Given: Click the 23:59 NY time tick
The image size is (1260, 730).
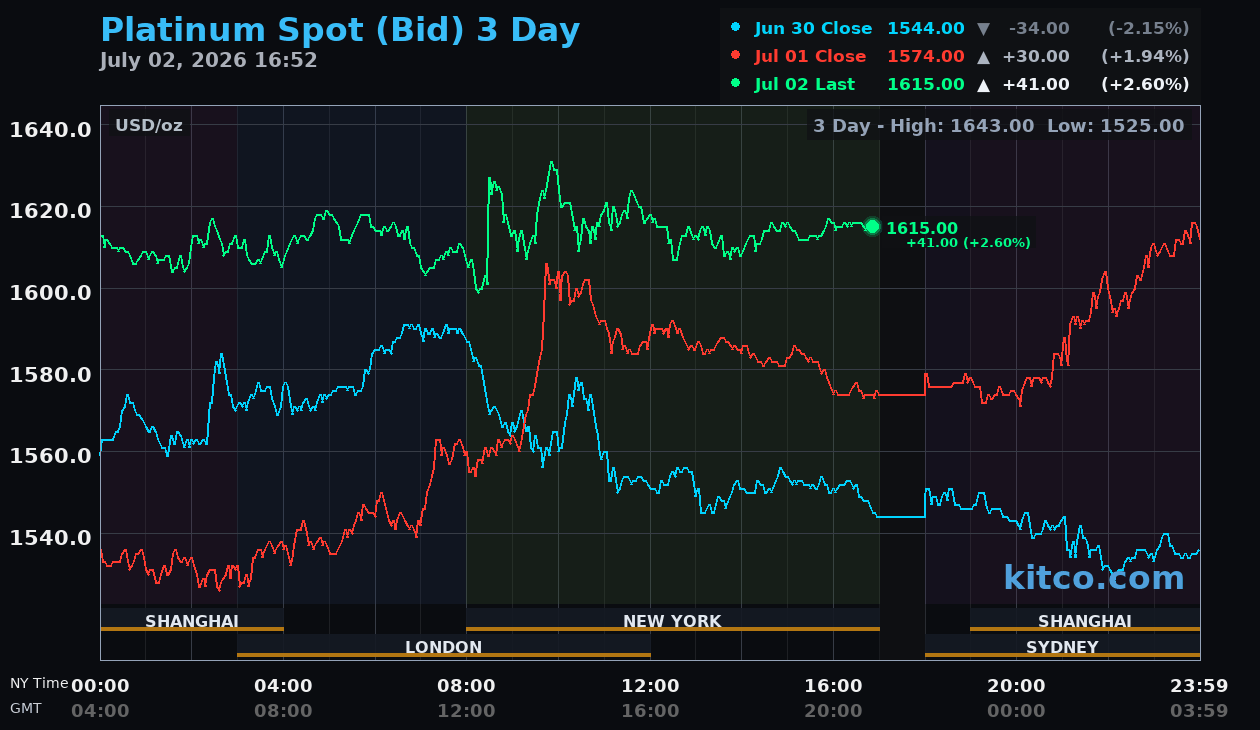Looking at the screenshot, I should (1199, 686).
